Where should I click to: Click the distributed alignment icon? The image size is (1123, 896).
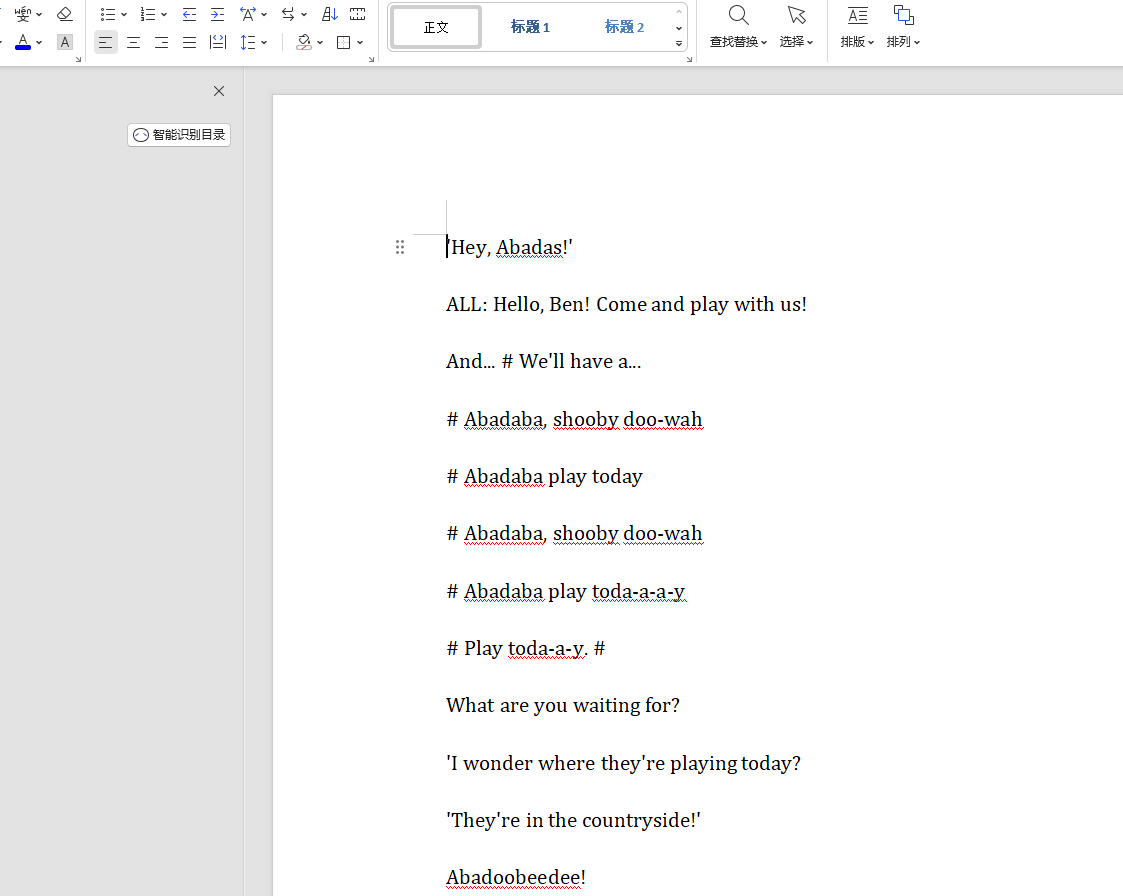point(218,42)
